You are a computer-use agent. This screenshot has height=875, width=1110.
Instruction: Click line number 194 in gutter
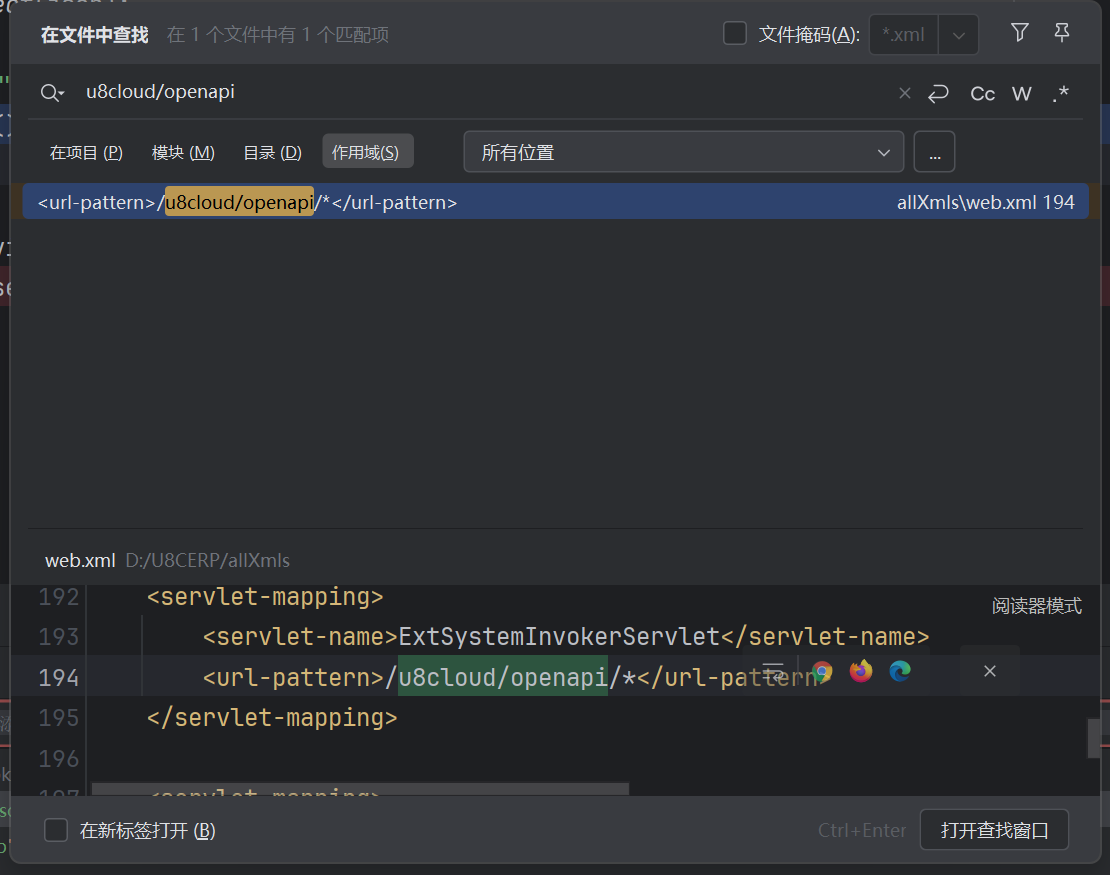59,677
